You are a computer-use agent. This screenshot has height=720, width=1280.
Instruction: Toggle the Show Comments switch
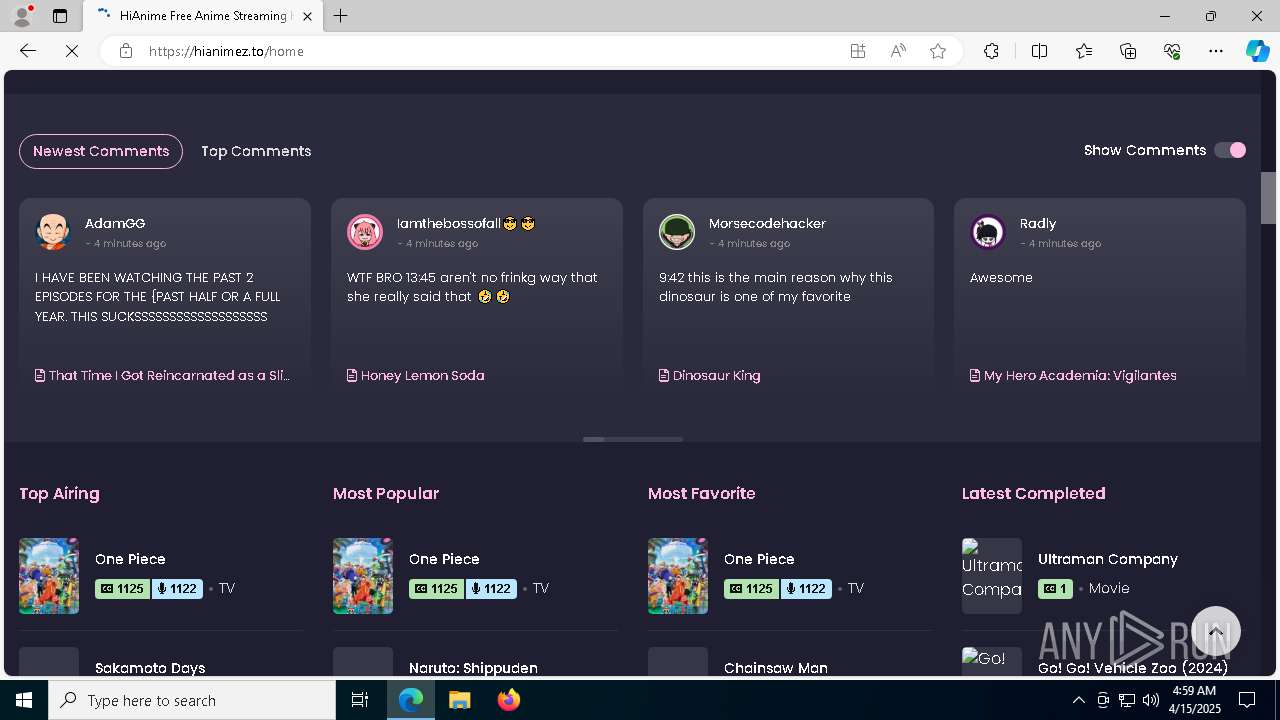pyautogui.click(x=1230, y=150)
